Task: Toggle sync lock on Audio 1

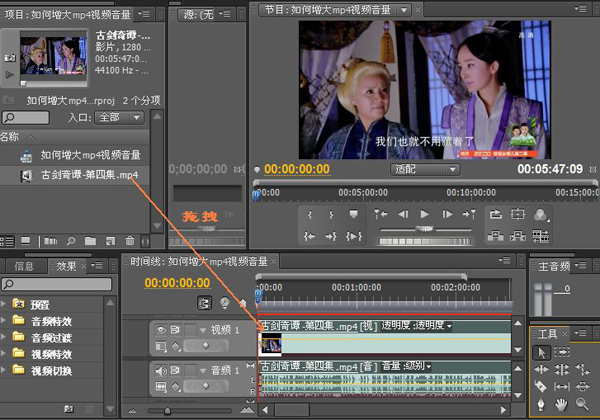Action: (x=175, y=370)
